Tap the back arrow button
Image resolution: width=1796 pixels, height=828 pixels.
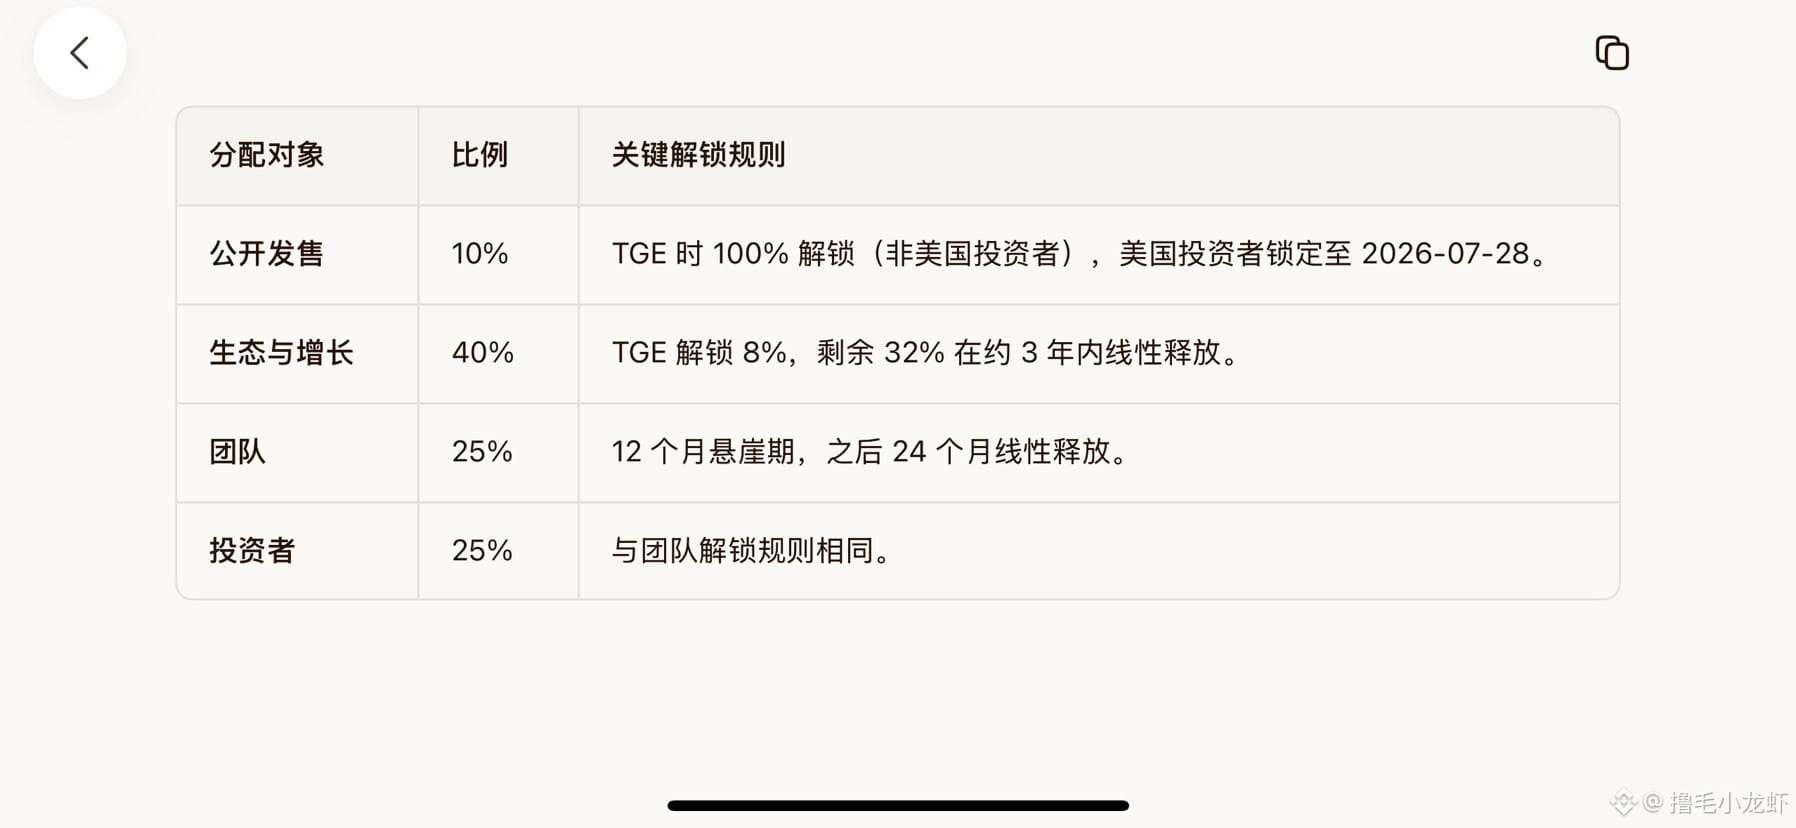(80, 53)
